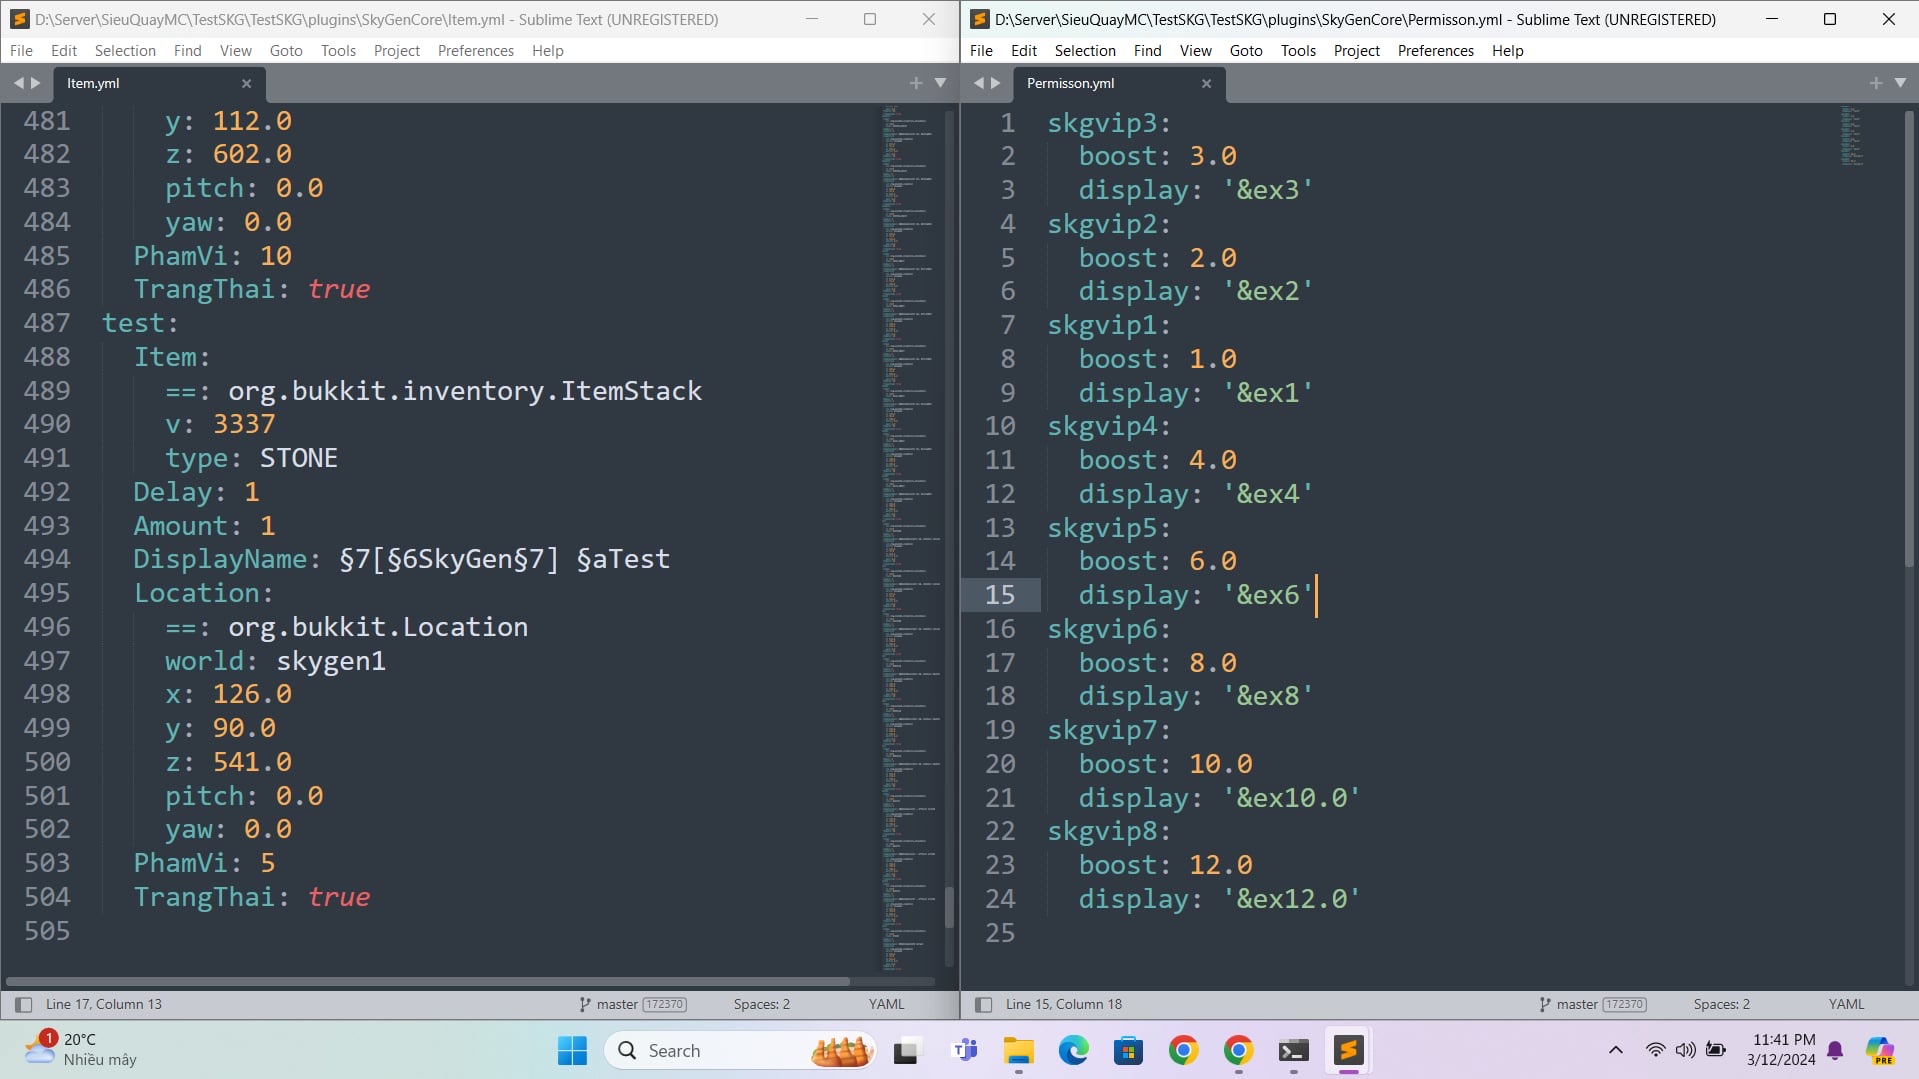Open File Explorer from the taskbar
The width and height of the screenshot is (1919, 1079).
(1019, 1051)
